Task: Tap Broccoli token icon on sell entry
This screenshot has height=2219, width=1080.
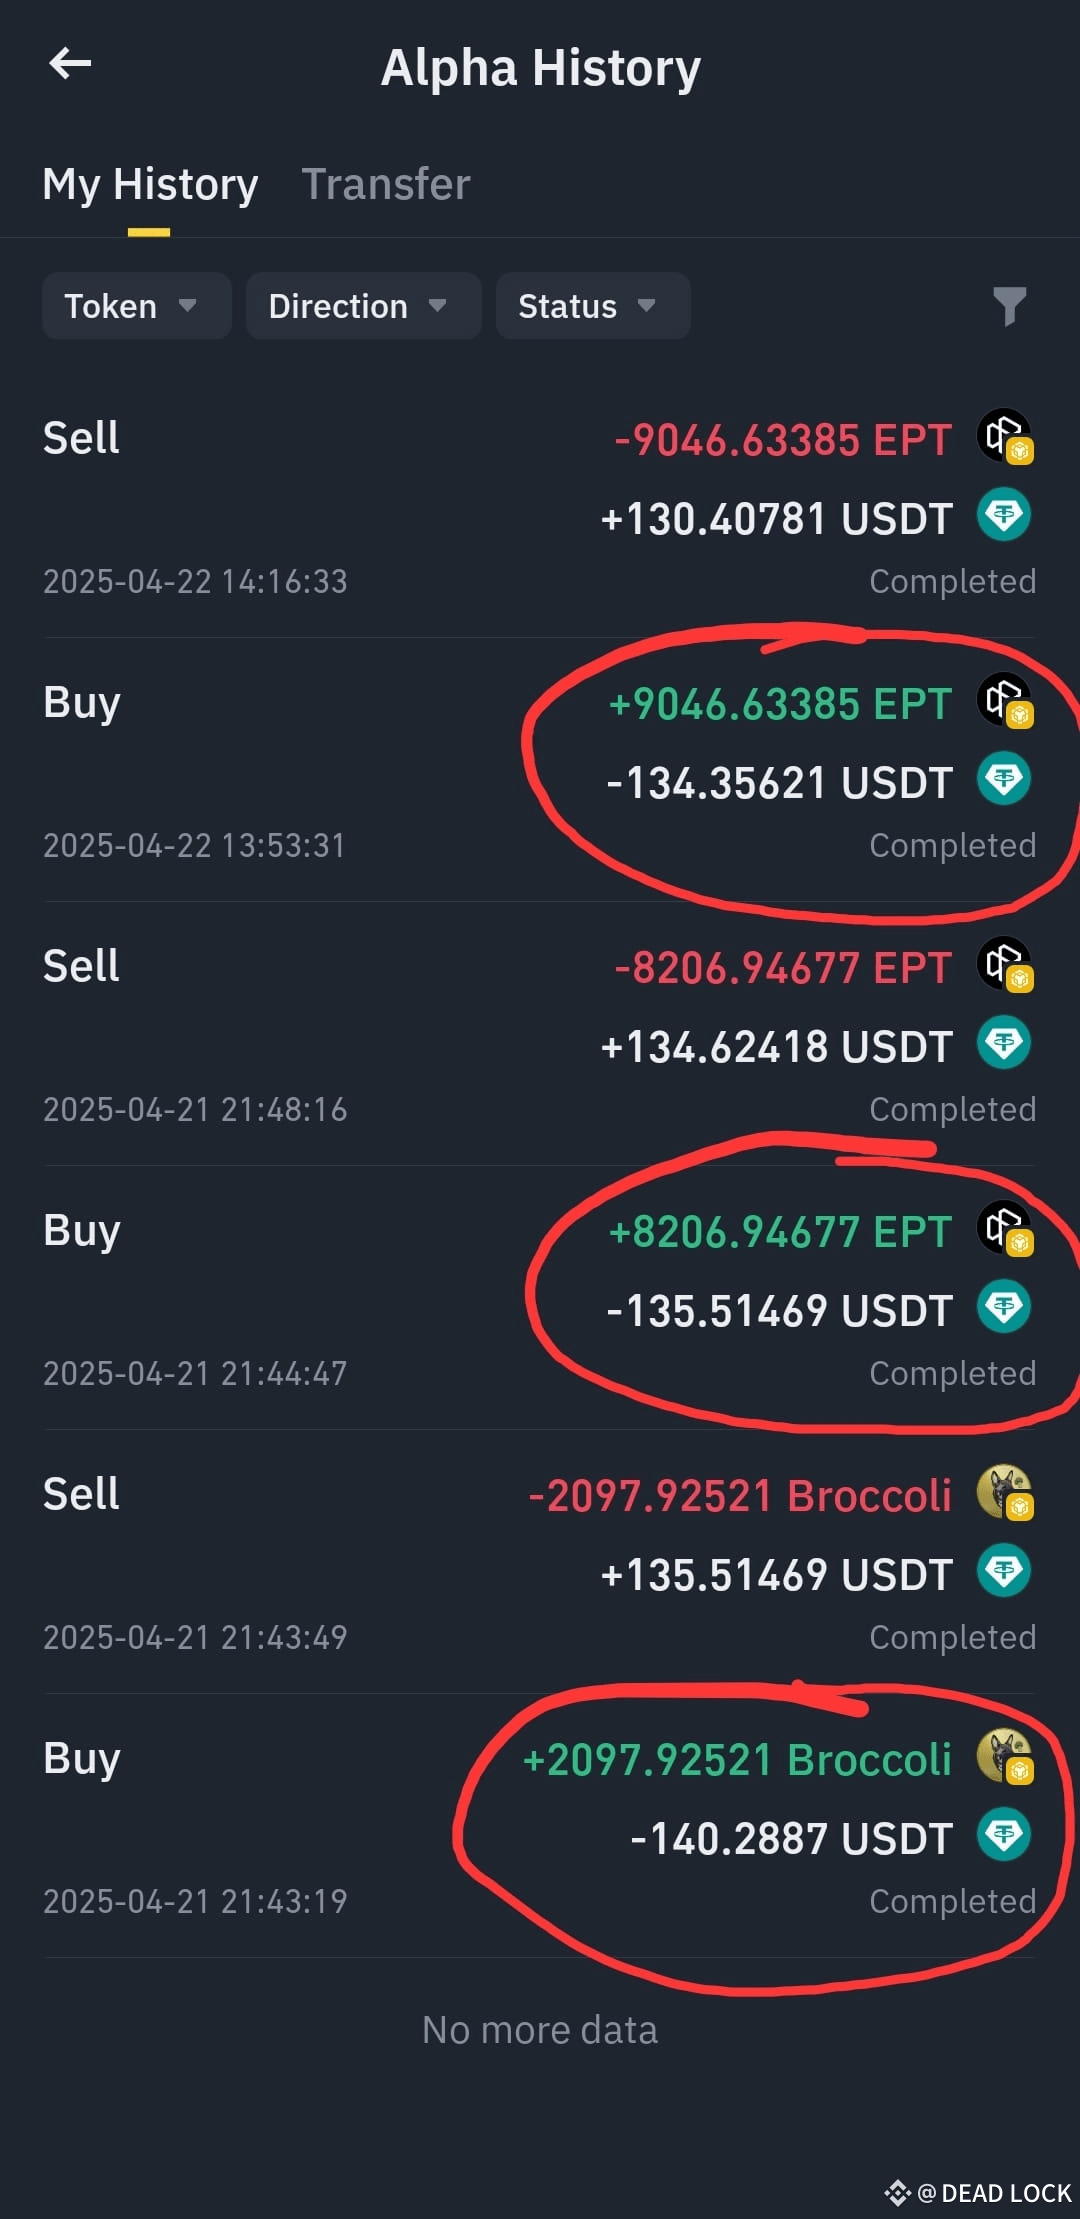Action: [1005, 1492]
